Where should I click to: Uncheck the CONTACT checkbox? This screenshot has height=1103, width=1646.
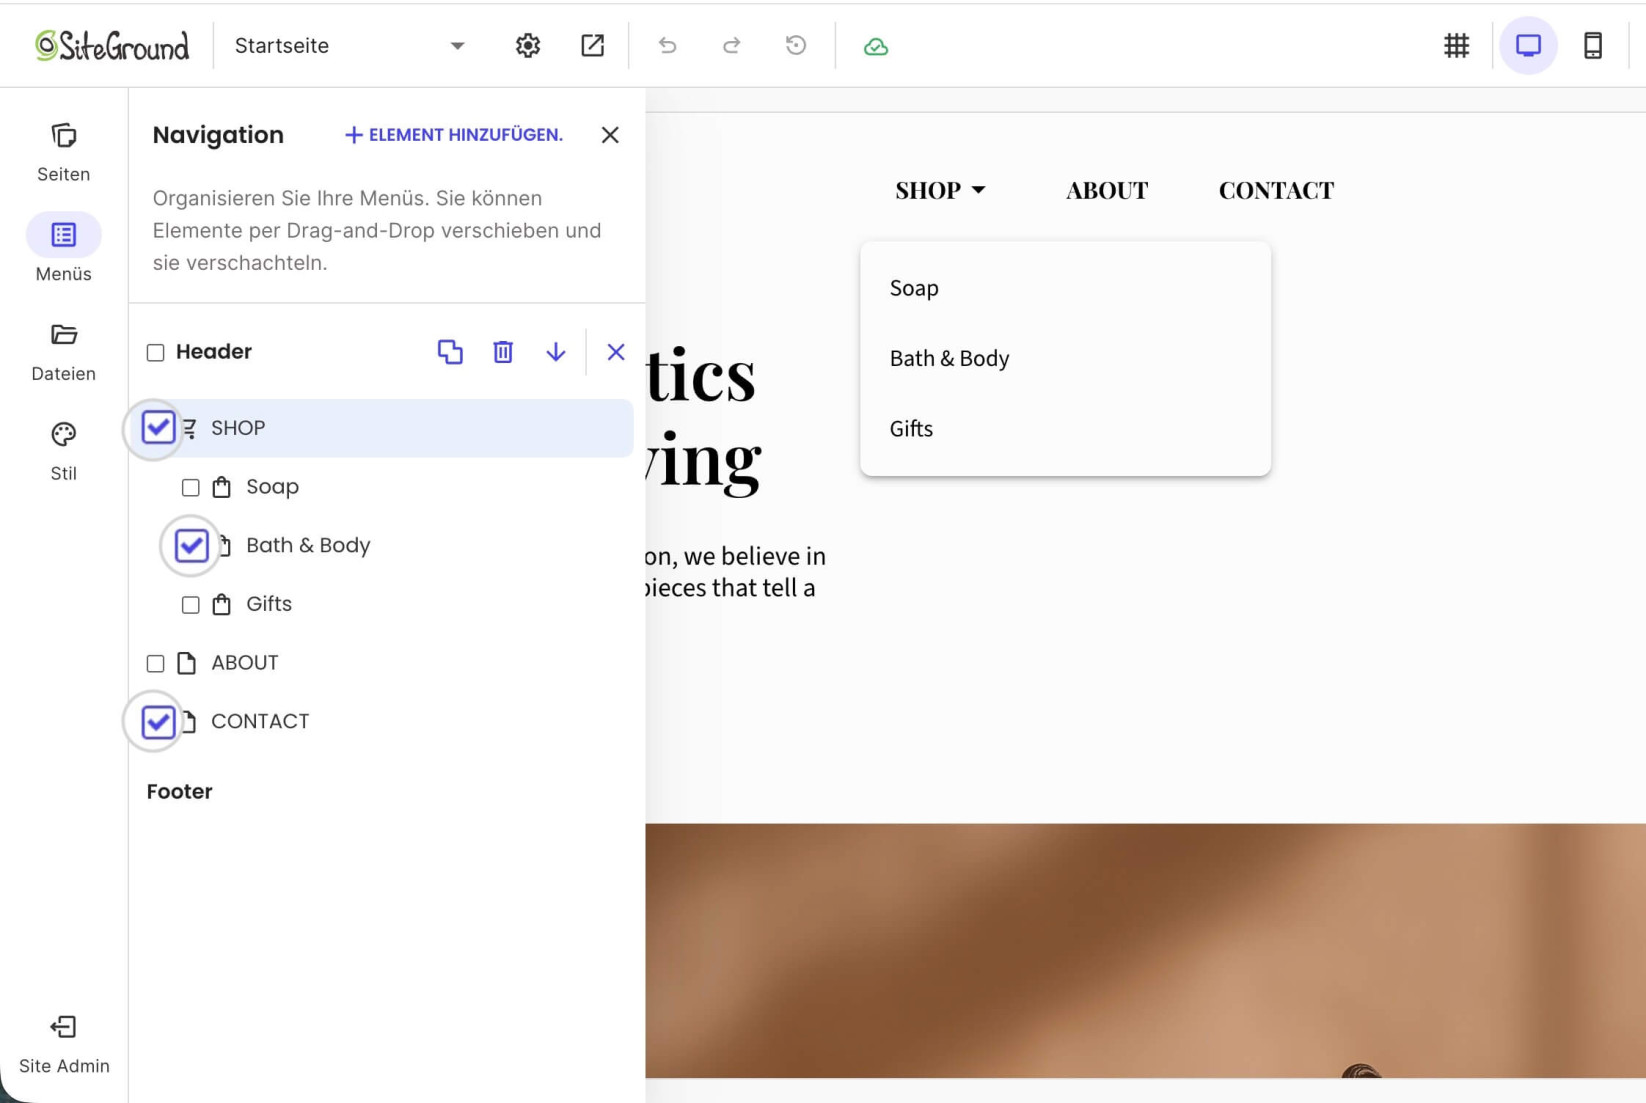coord(158,722)
